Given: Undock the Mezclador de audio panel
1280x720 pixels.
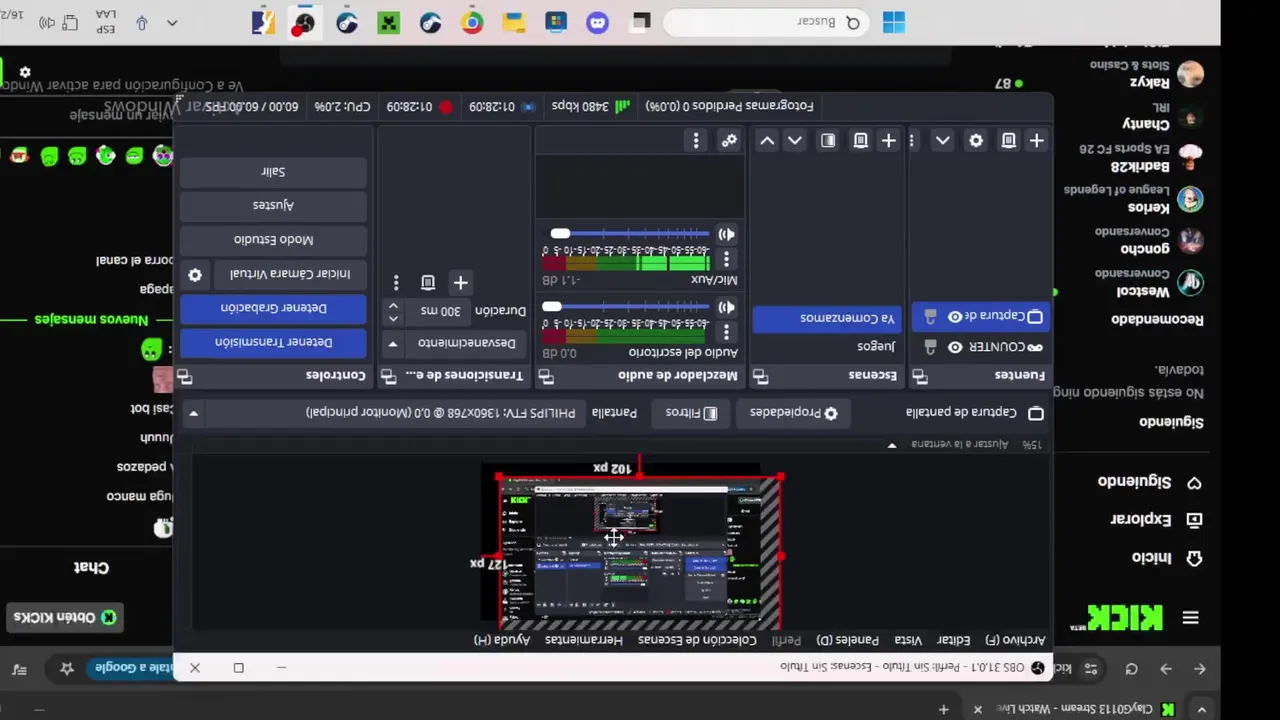Looking at the screenshot, I should [546, 377].
